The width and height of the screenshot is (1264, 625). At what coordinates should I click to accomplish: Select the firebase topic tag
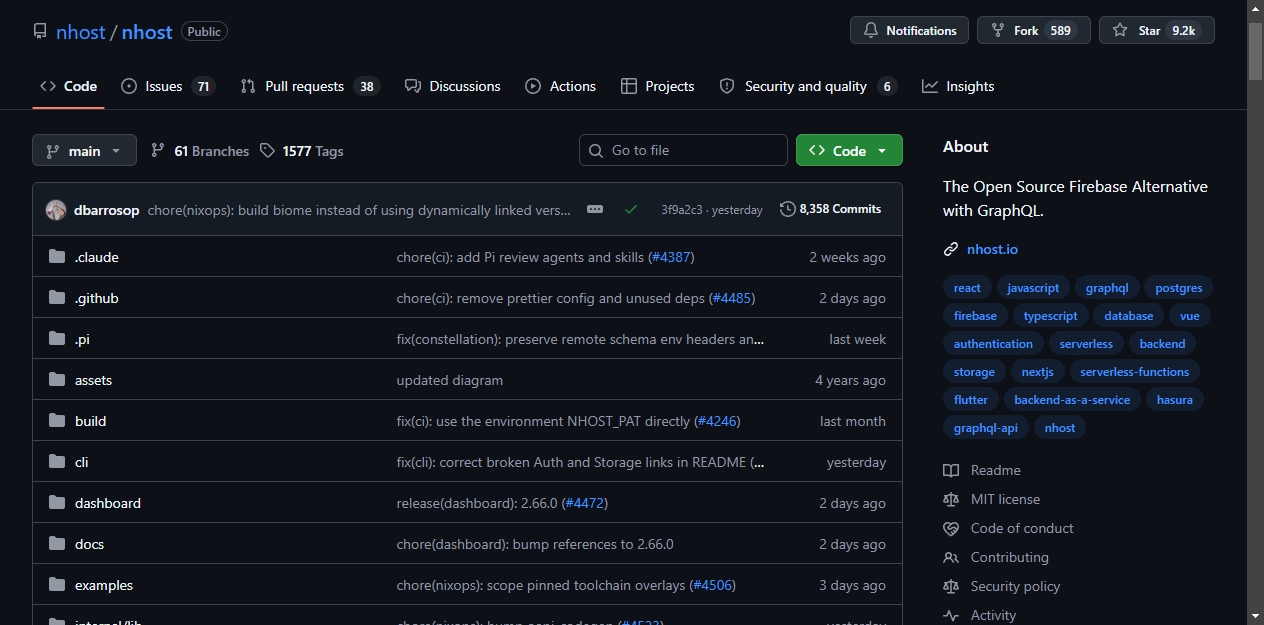(975, 316)
